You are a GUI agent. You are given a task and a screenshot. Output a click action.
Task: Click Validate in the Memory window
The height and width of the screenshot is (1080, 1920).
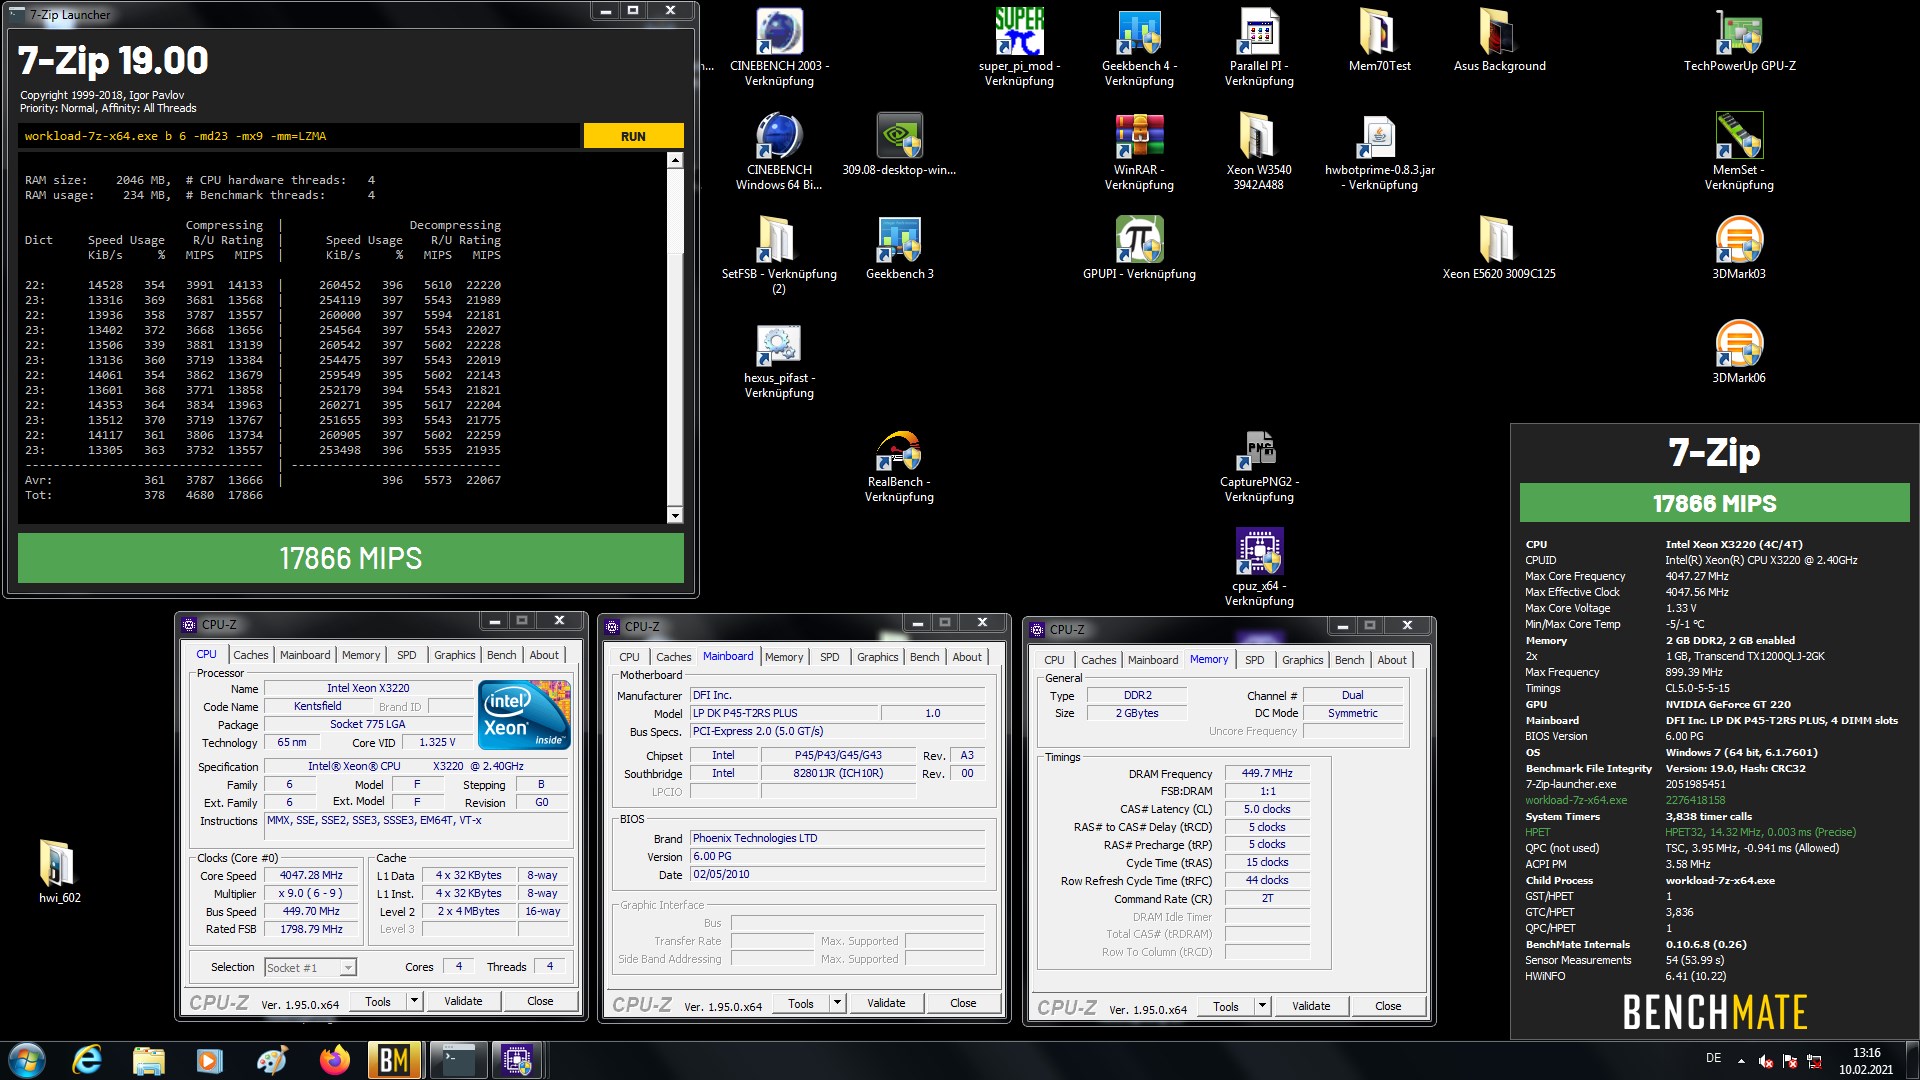coord(1311,1006)
